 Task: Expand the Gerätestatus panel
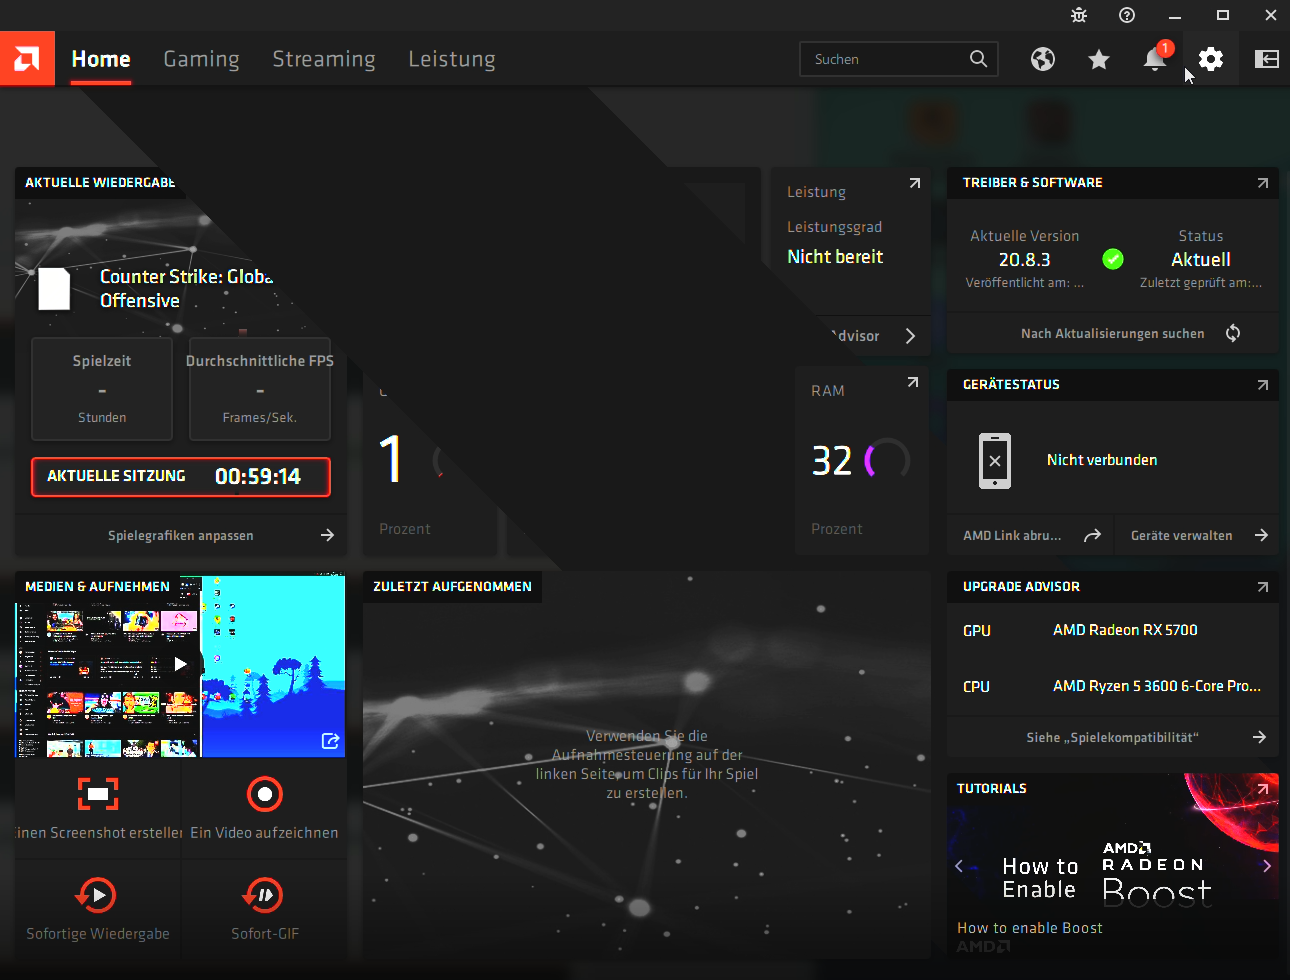1262,385
